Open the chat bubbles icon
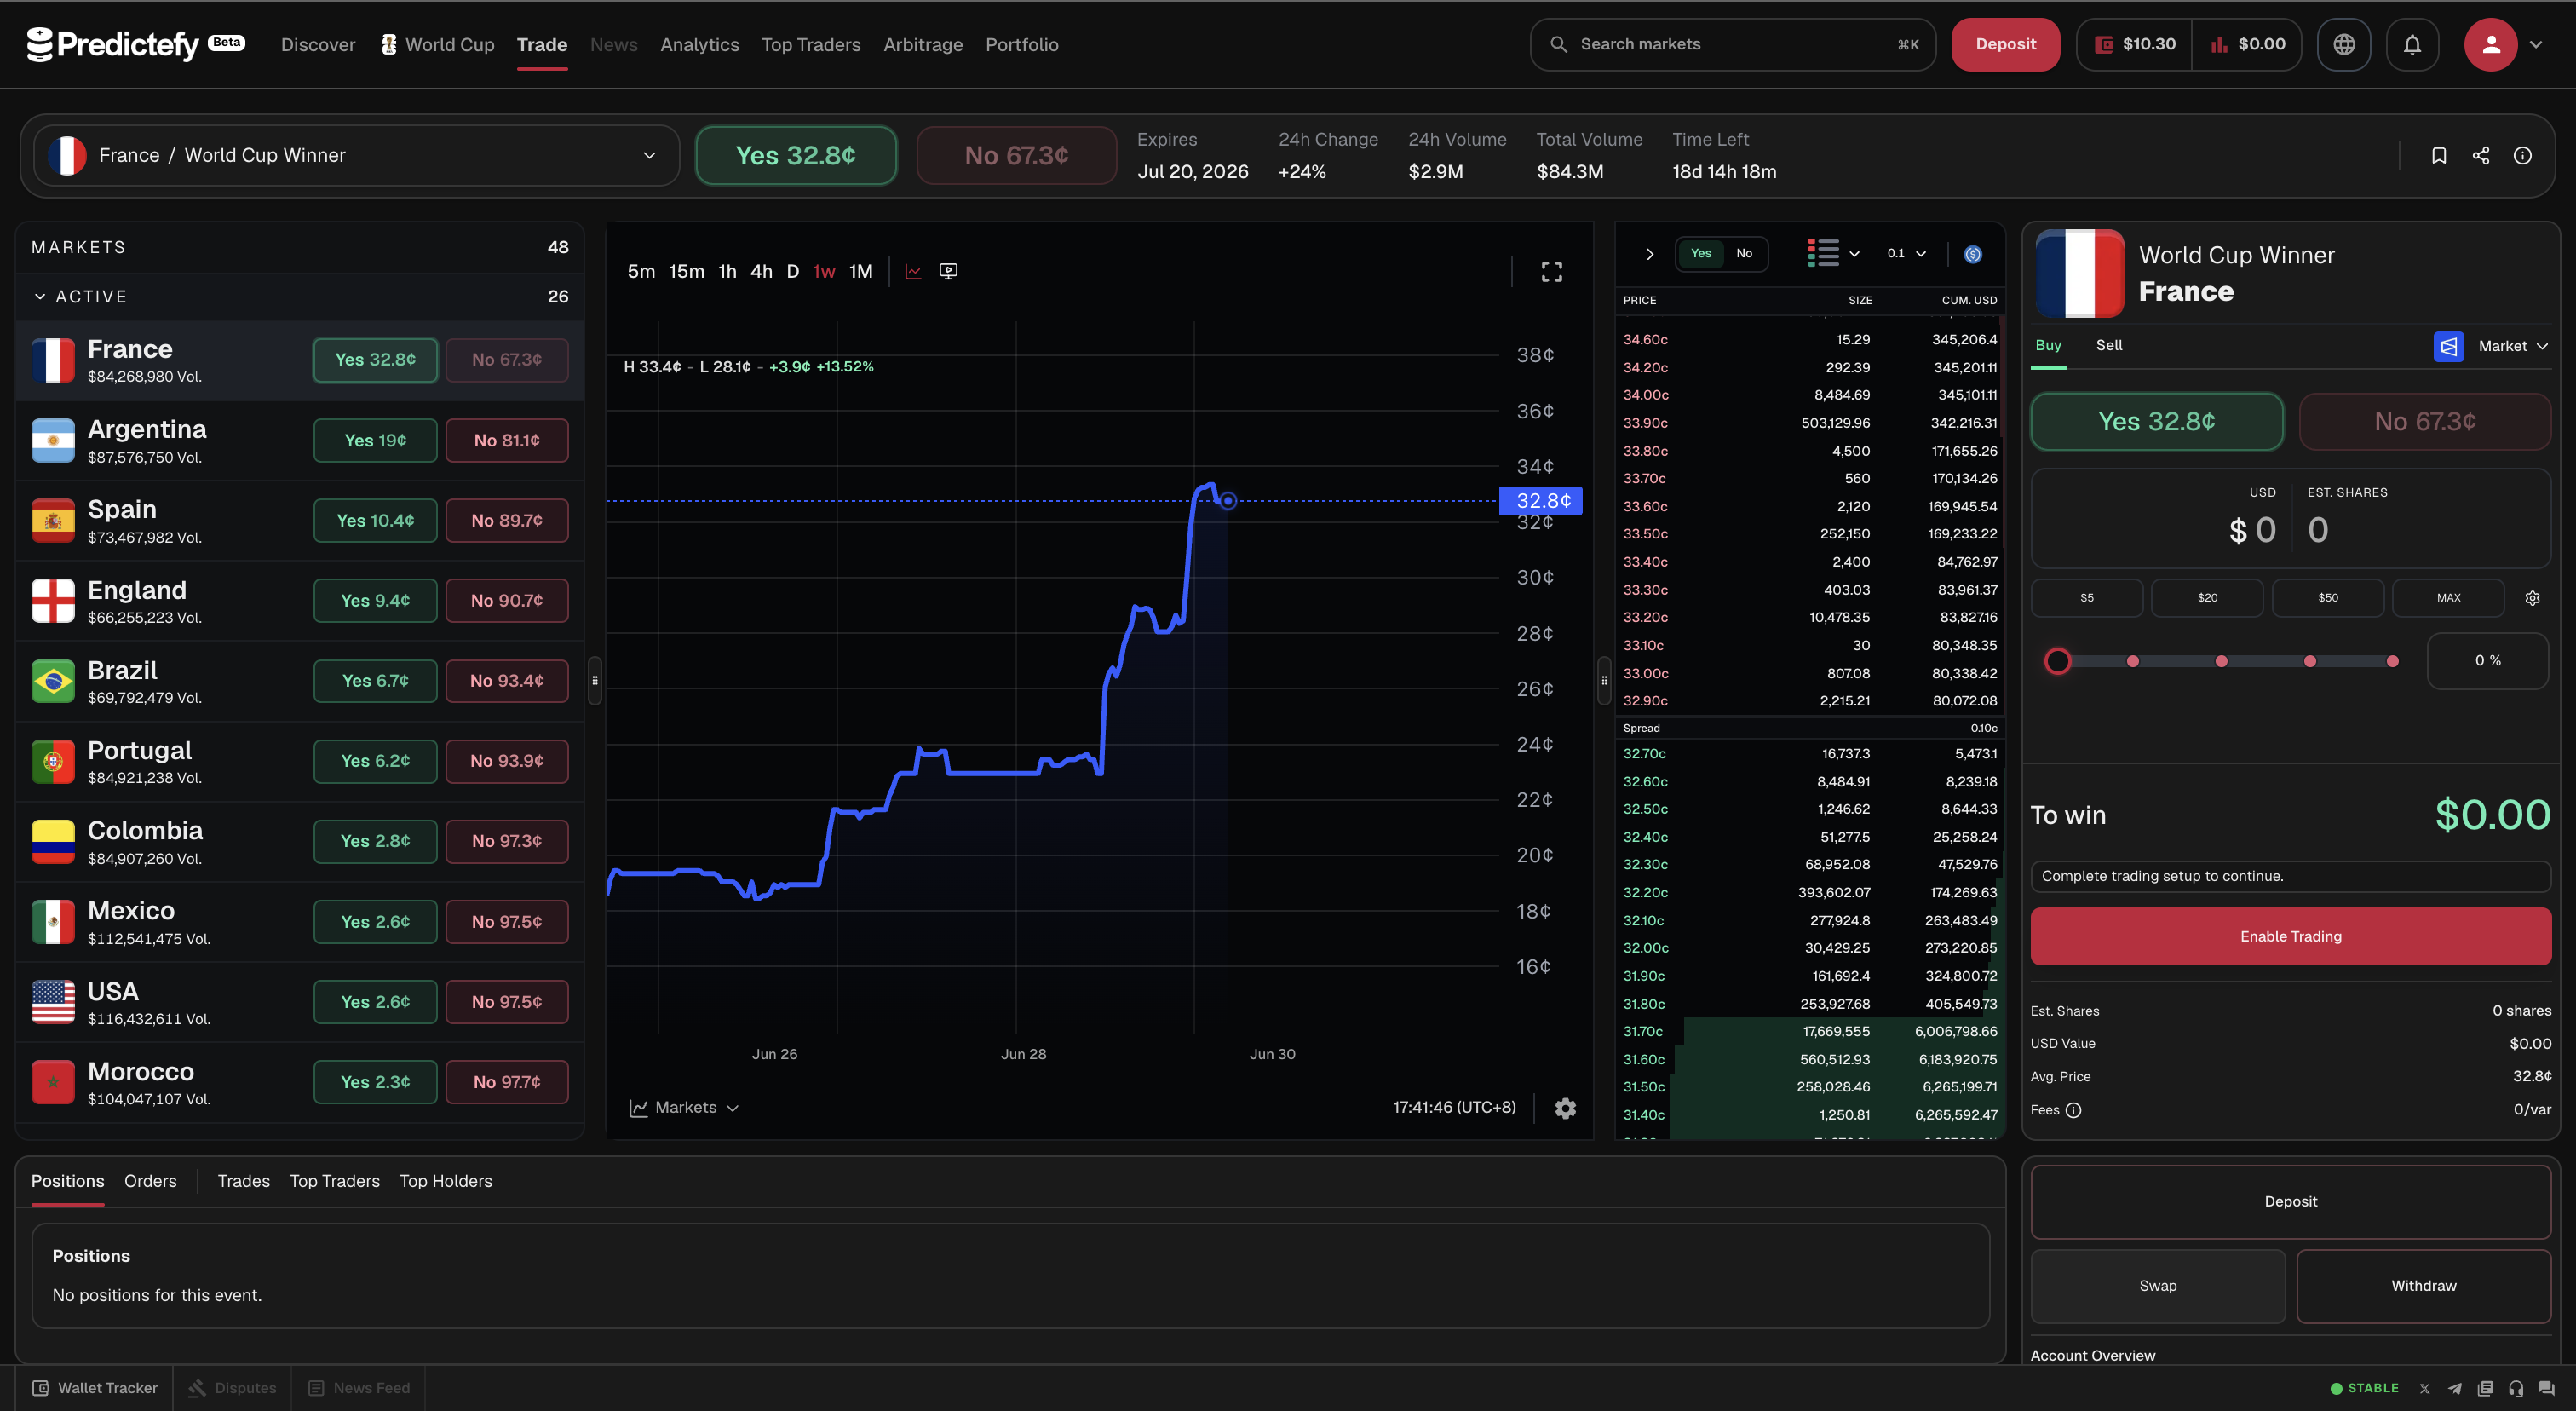This screenshot has width=2576, height=1411. (2546, 1388)
